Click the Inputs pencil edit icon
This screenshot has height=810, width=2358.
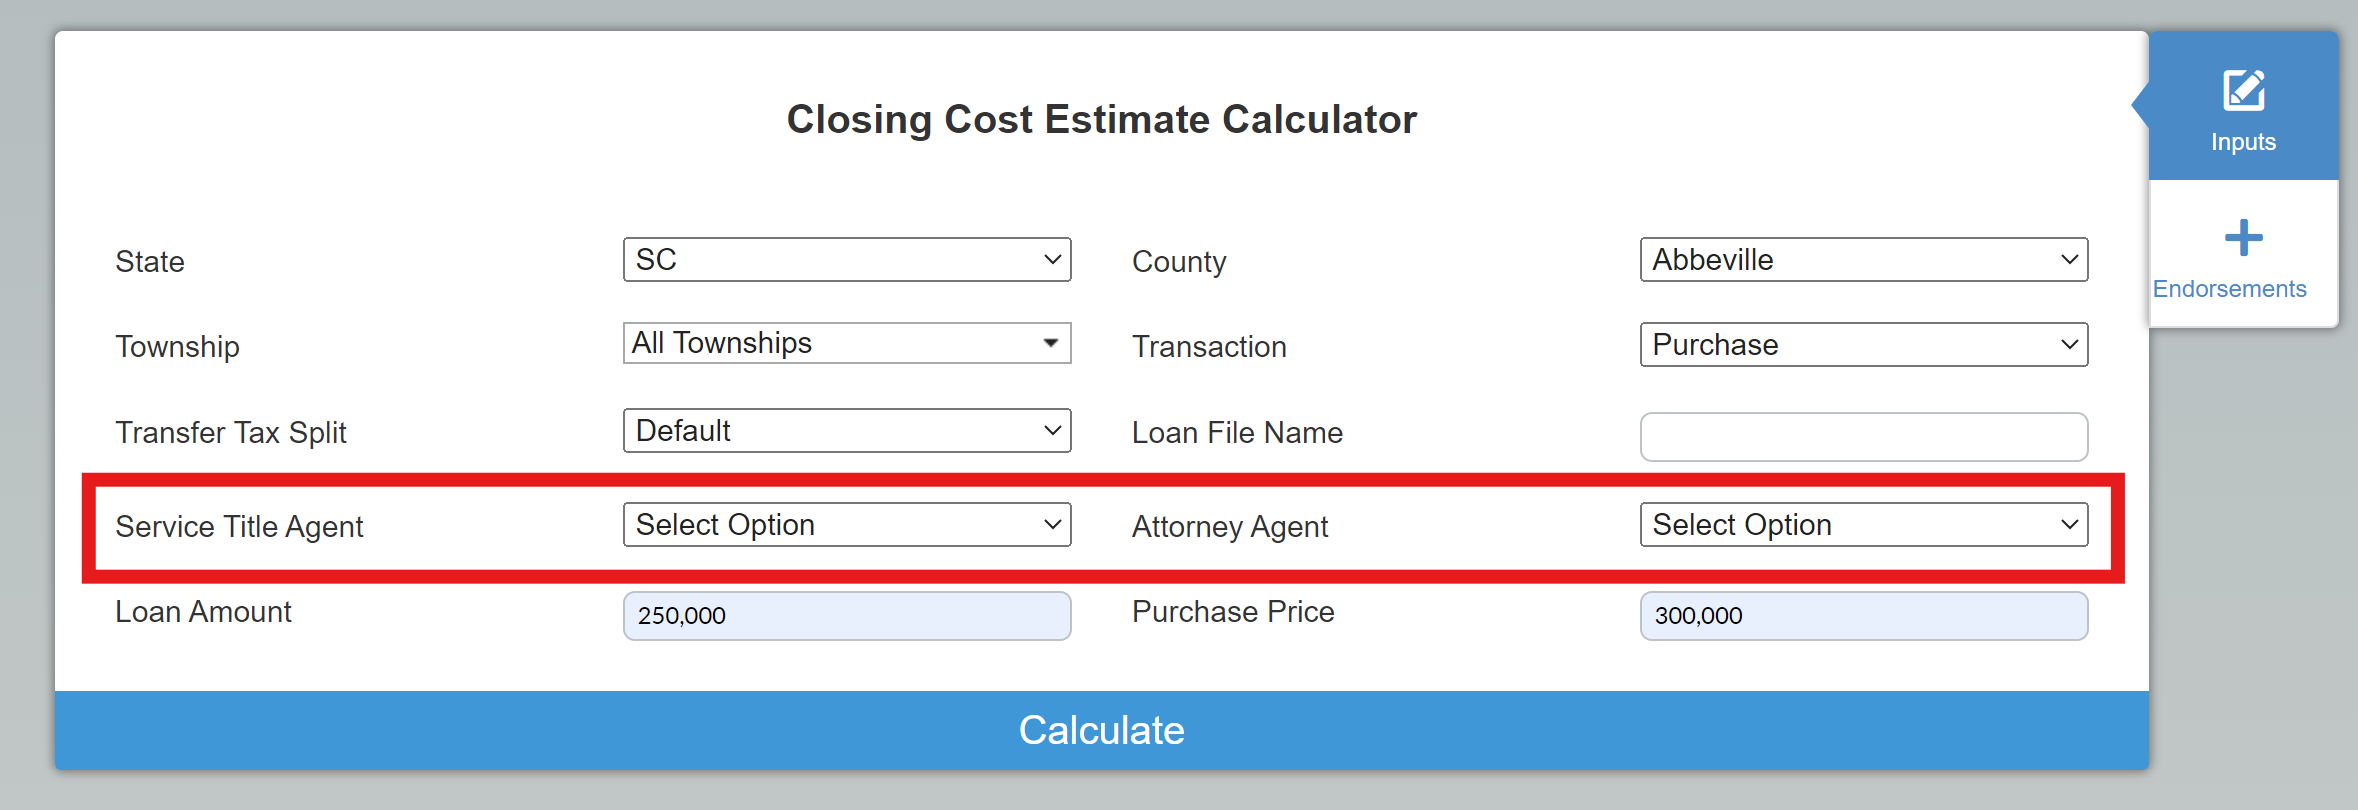pos(2244,90)
